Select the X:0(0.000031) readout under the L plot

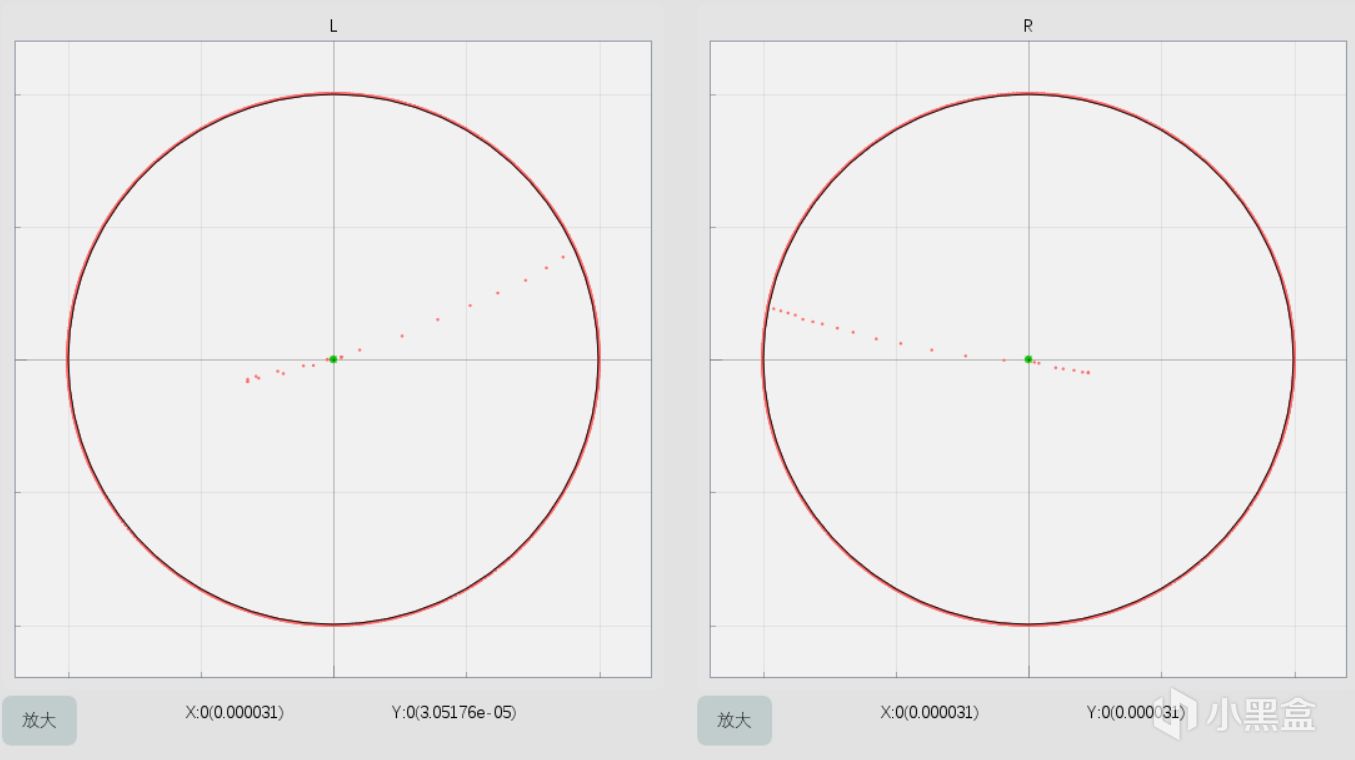coord(234,713)
